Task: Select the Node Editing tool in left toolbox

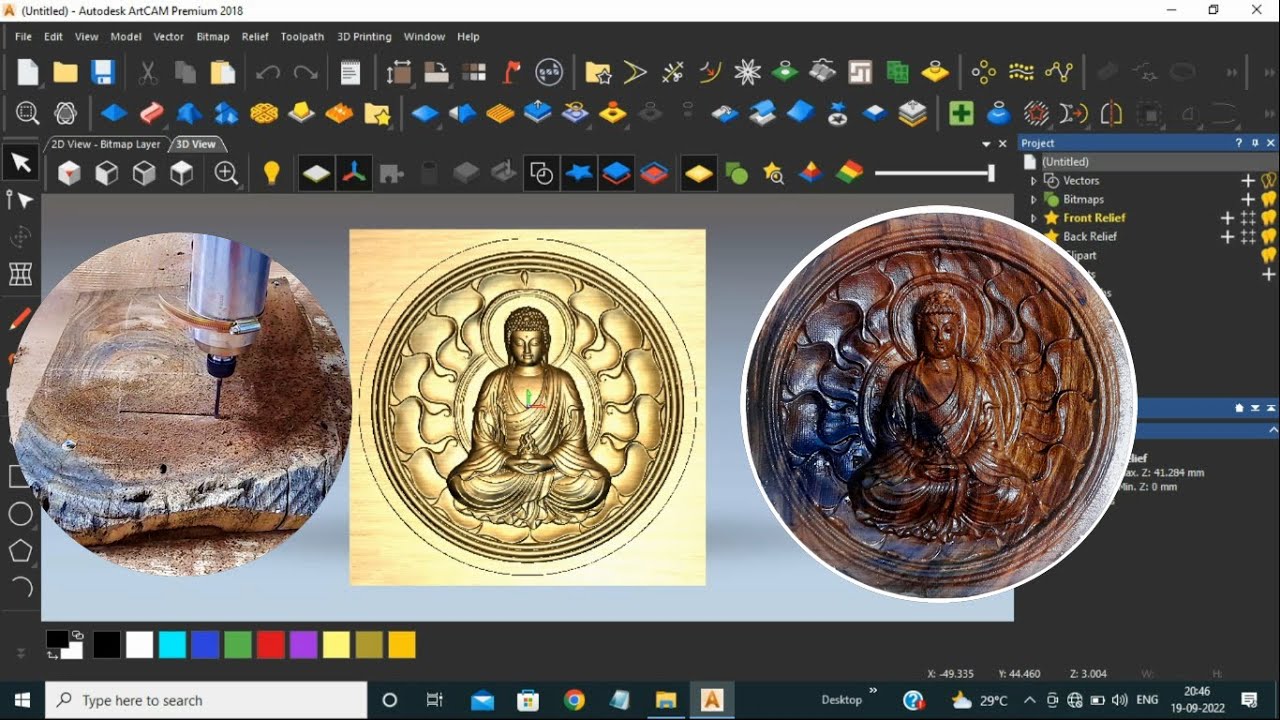Action: click(21, 200)
